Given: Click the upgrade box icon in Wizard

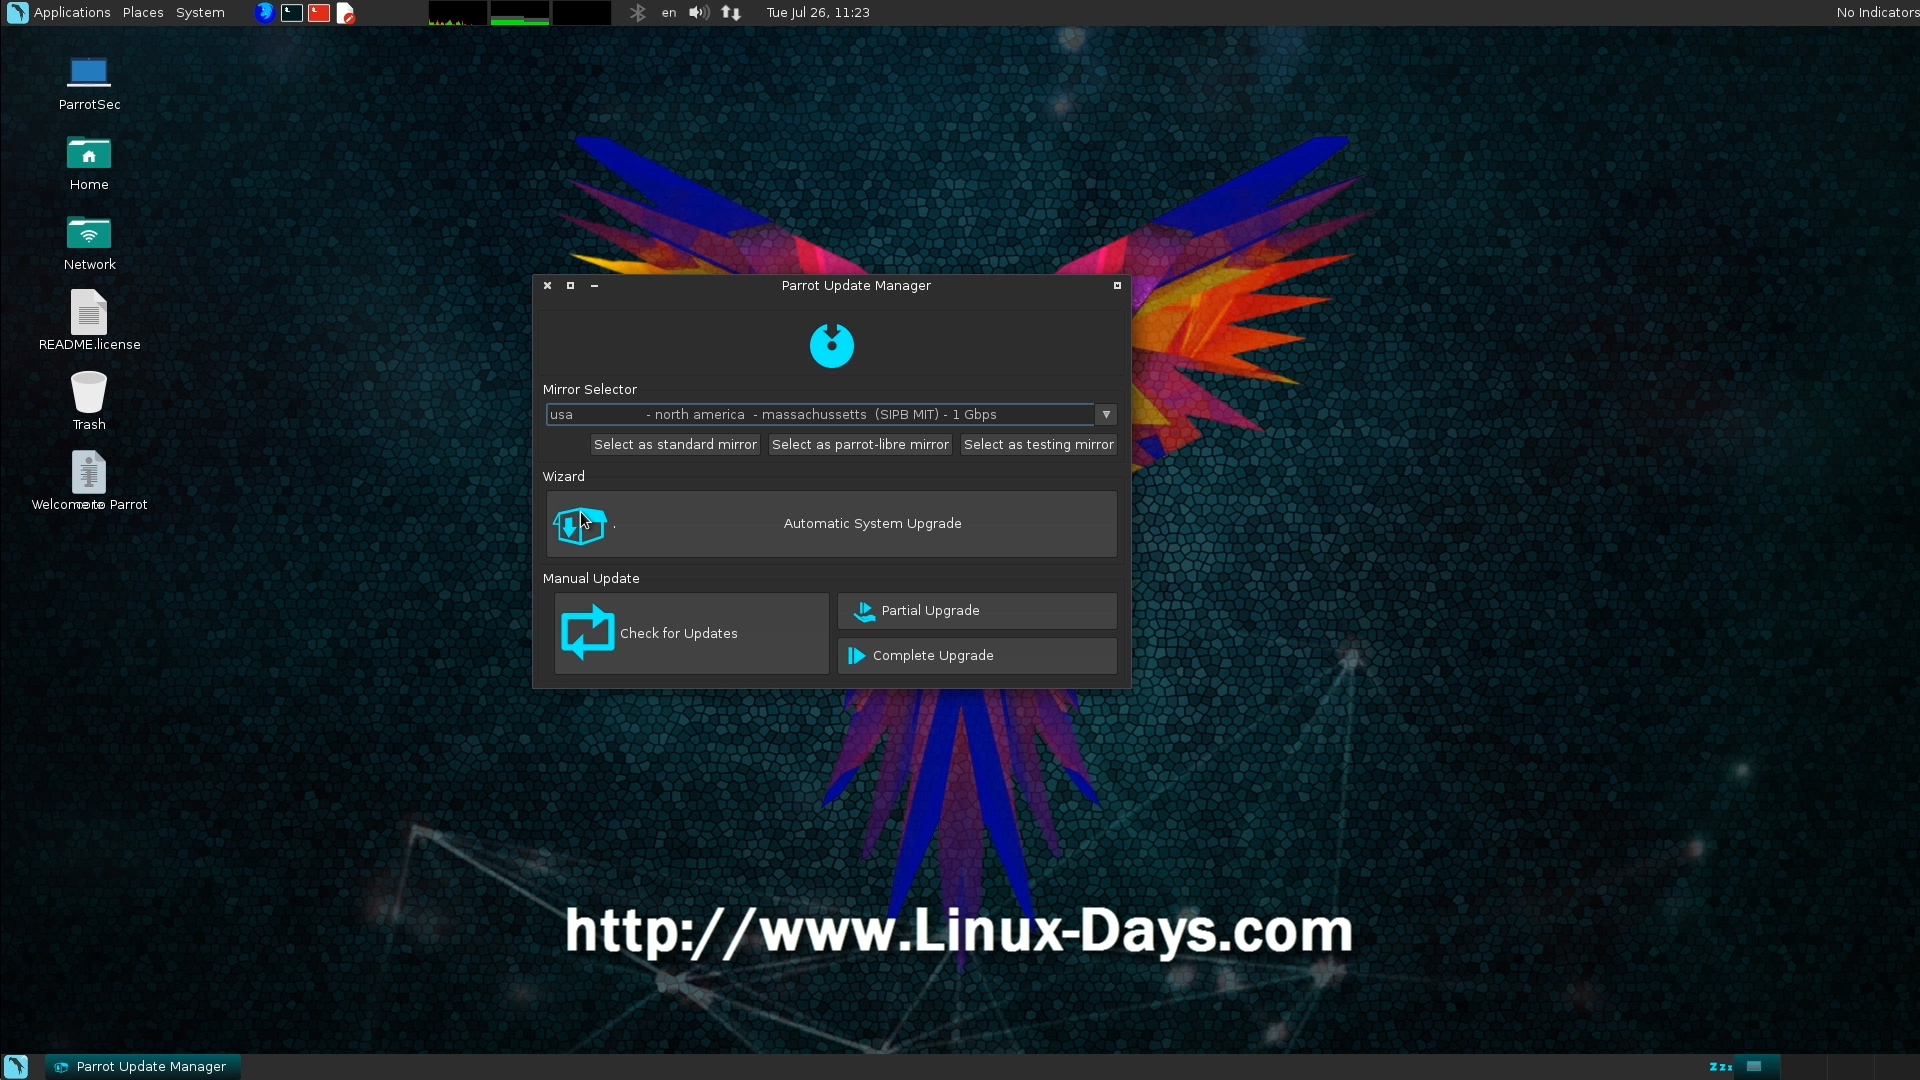Looking at the screenshot, I should coord(580,526).
